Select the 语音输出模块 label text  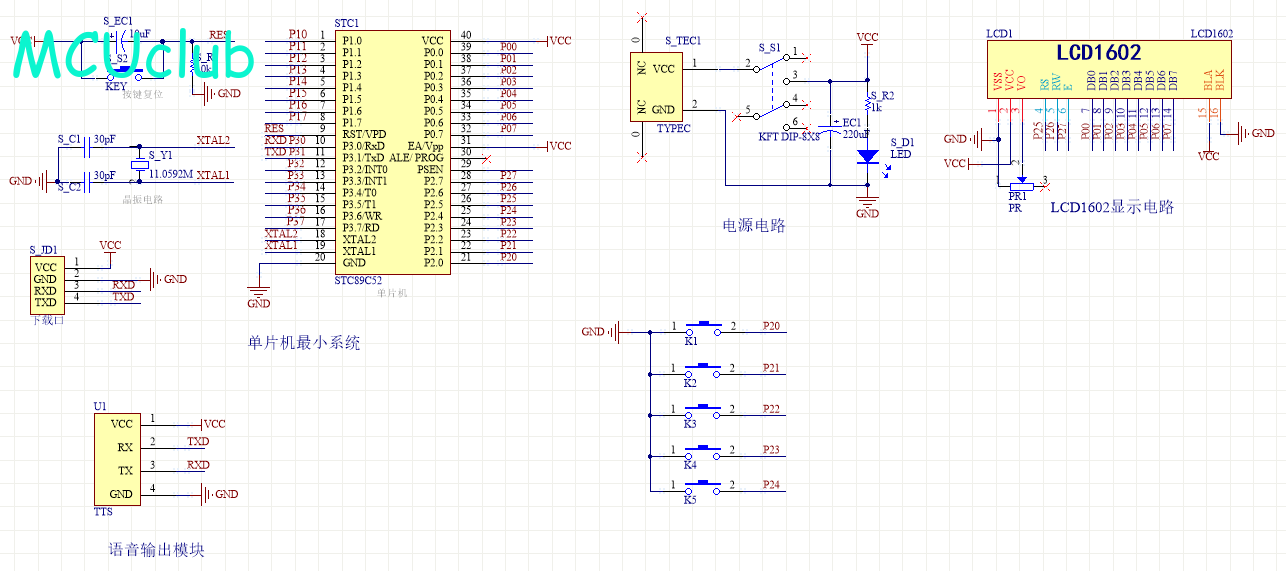point(156,550)
